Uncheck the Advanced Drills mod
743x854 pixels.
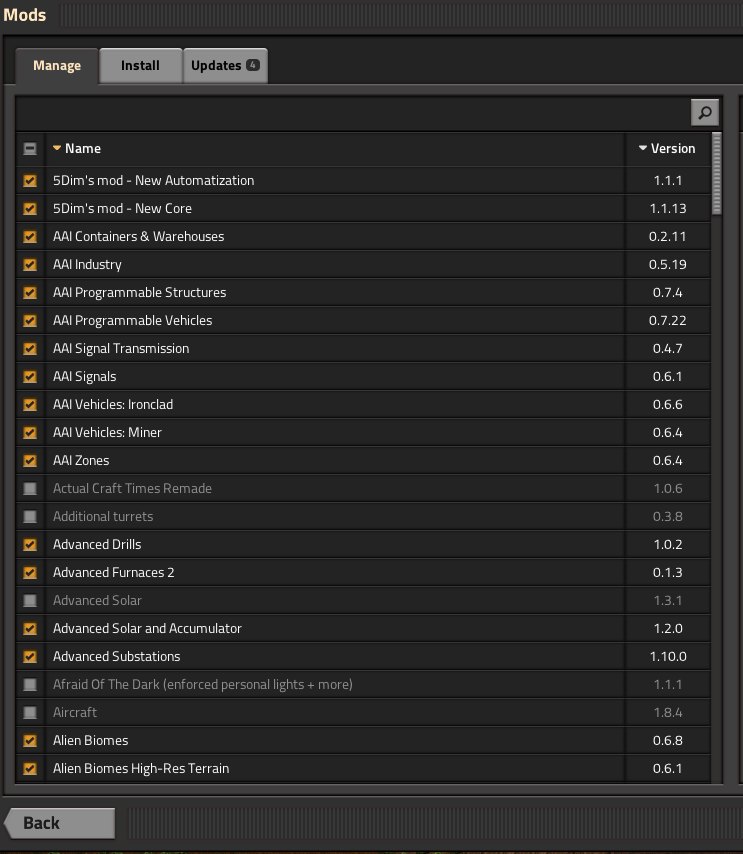(x=30, y=545)
